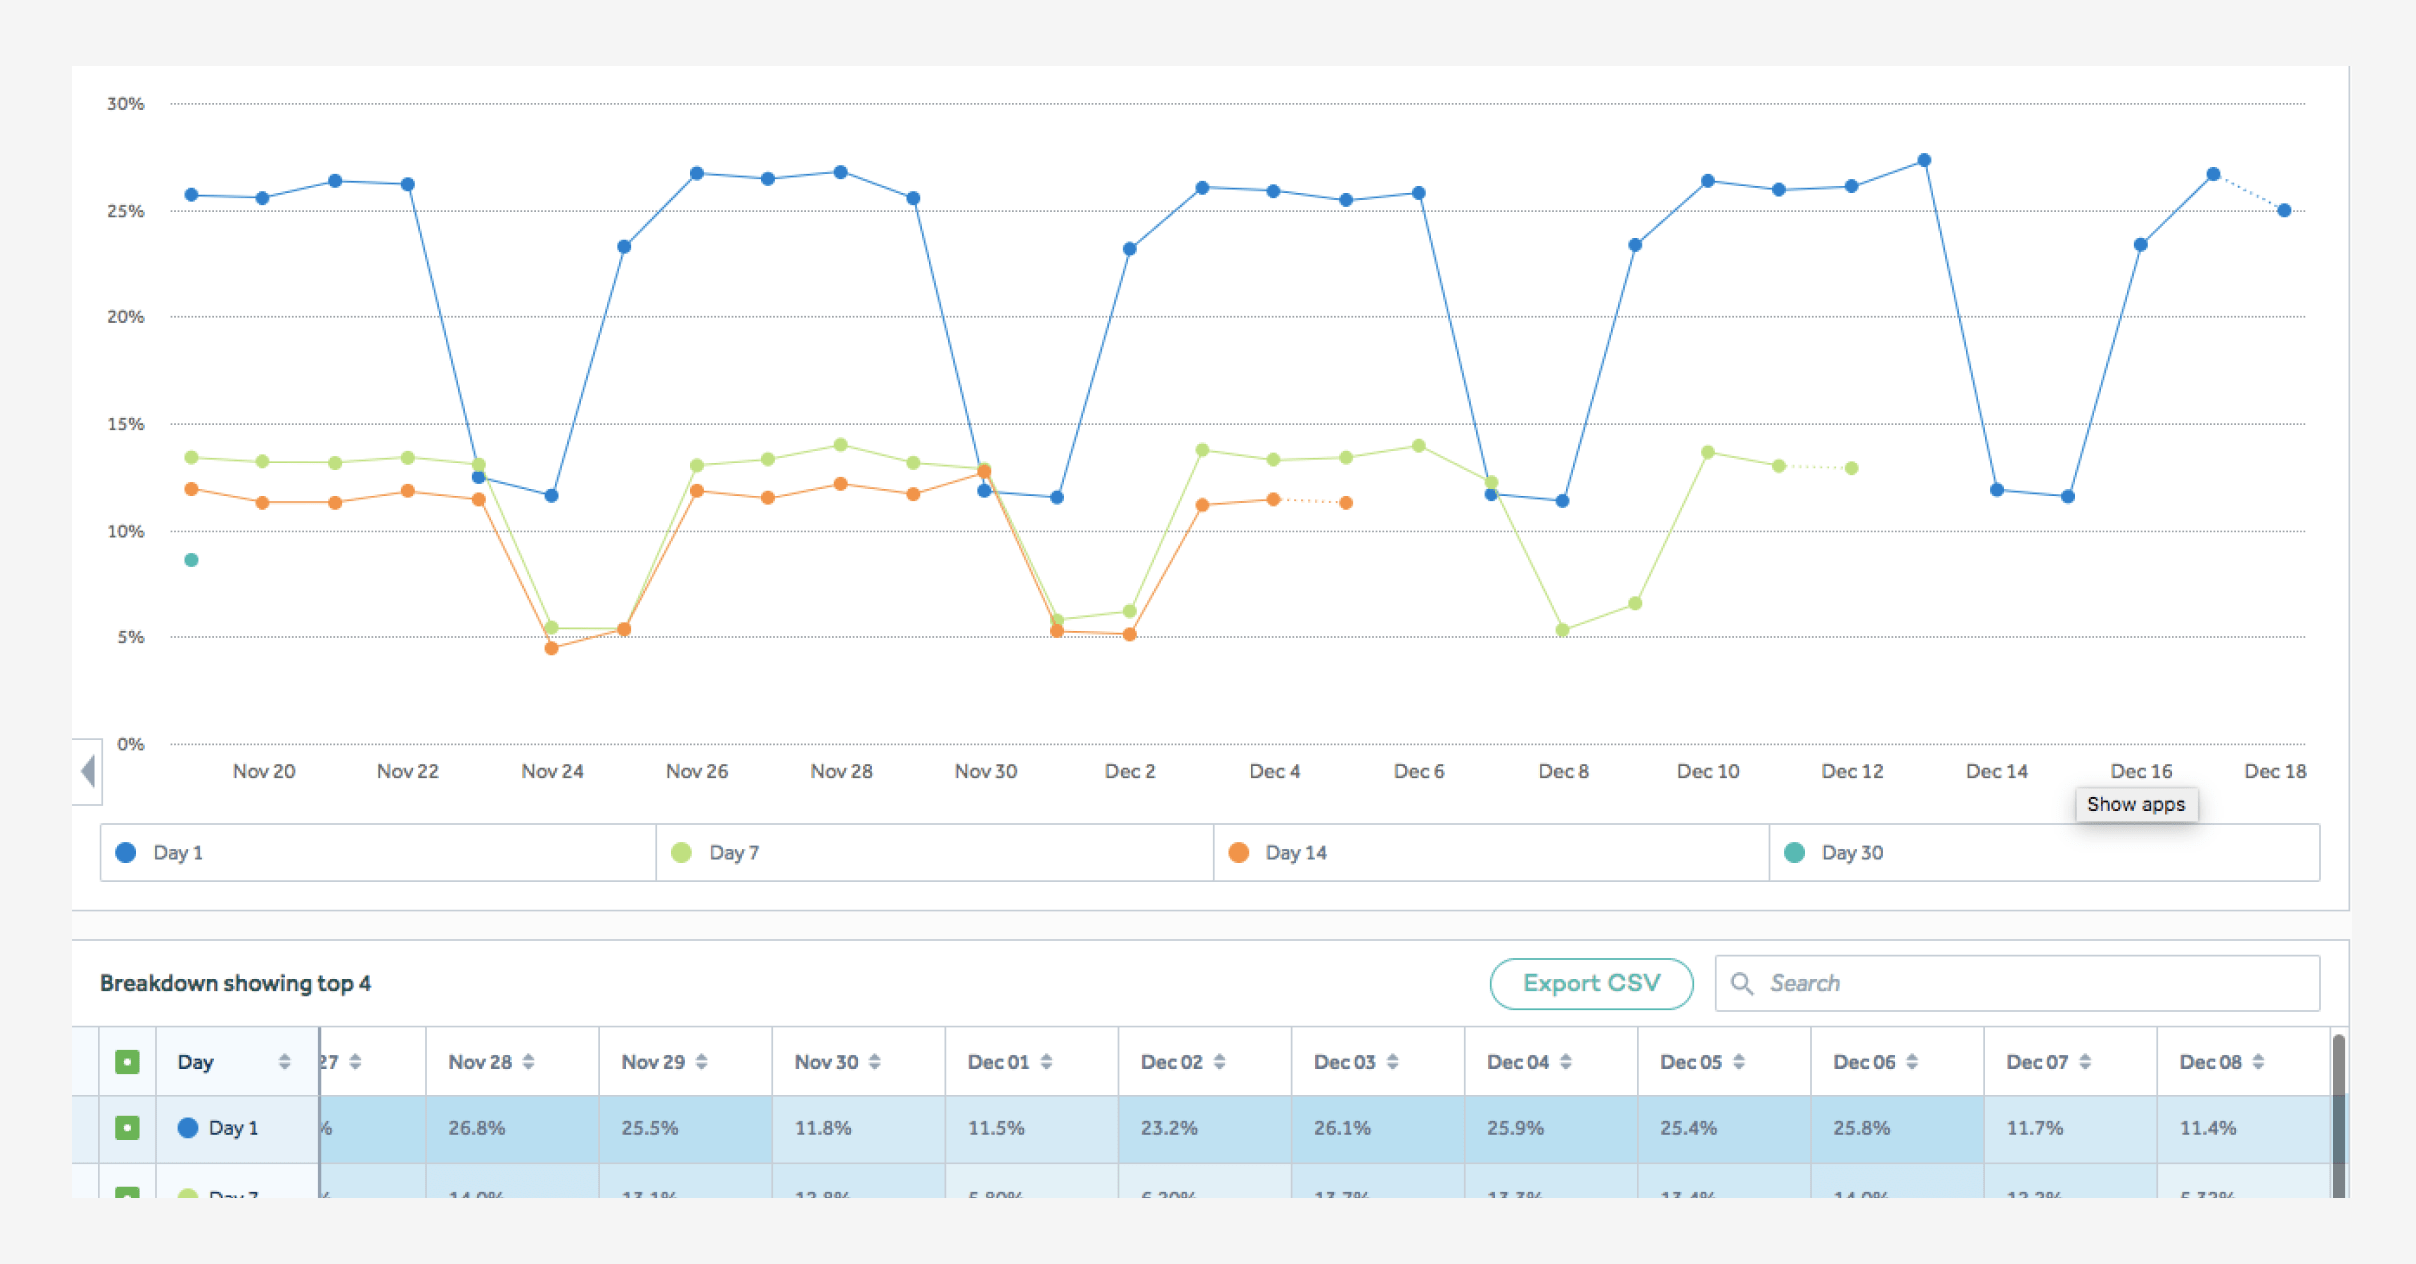Viewport: 2416px width, 1264px height.
Task: Click the orange dot icon beside Day 14 in legend
Action: pos(1239,852)
